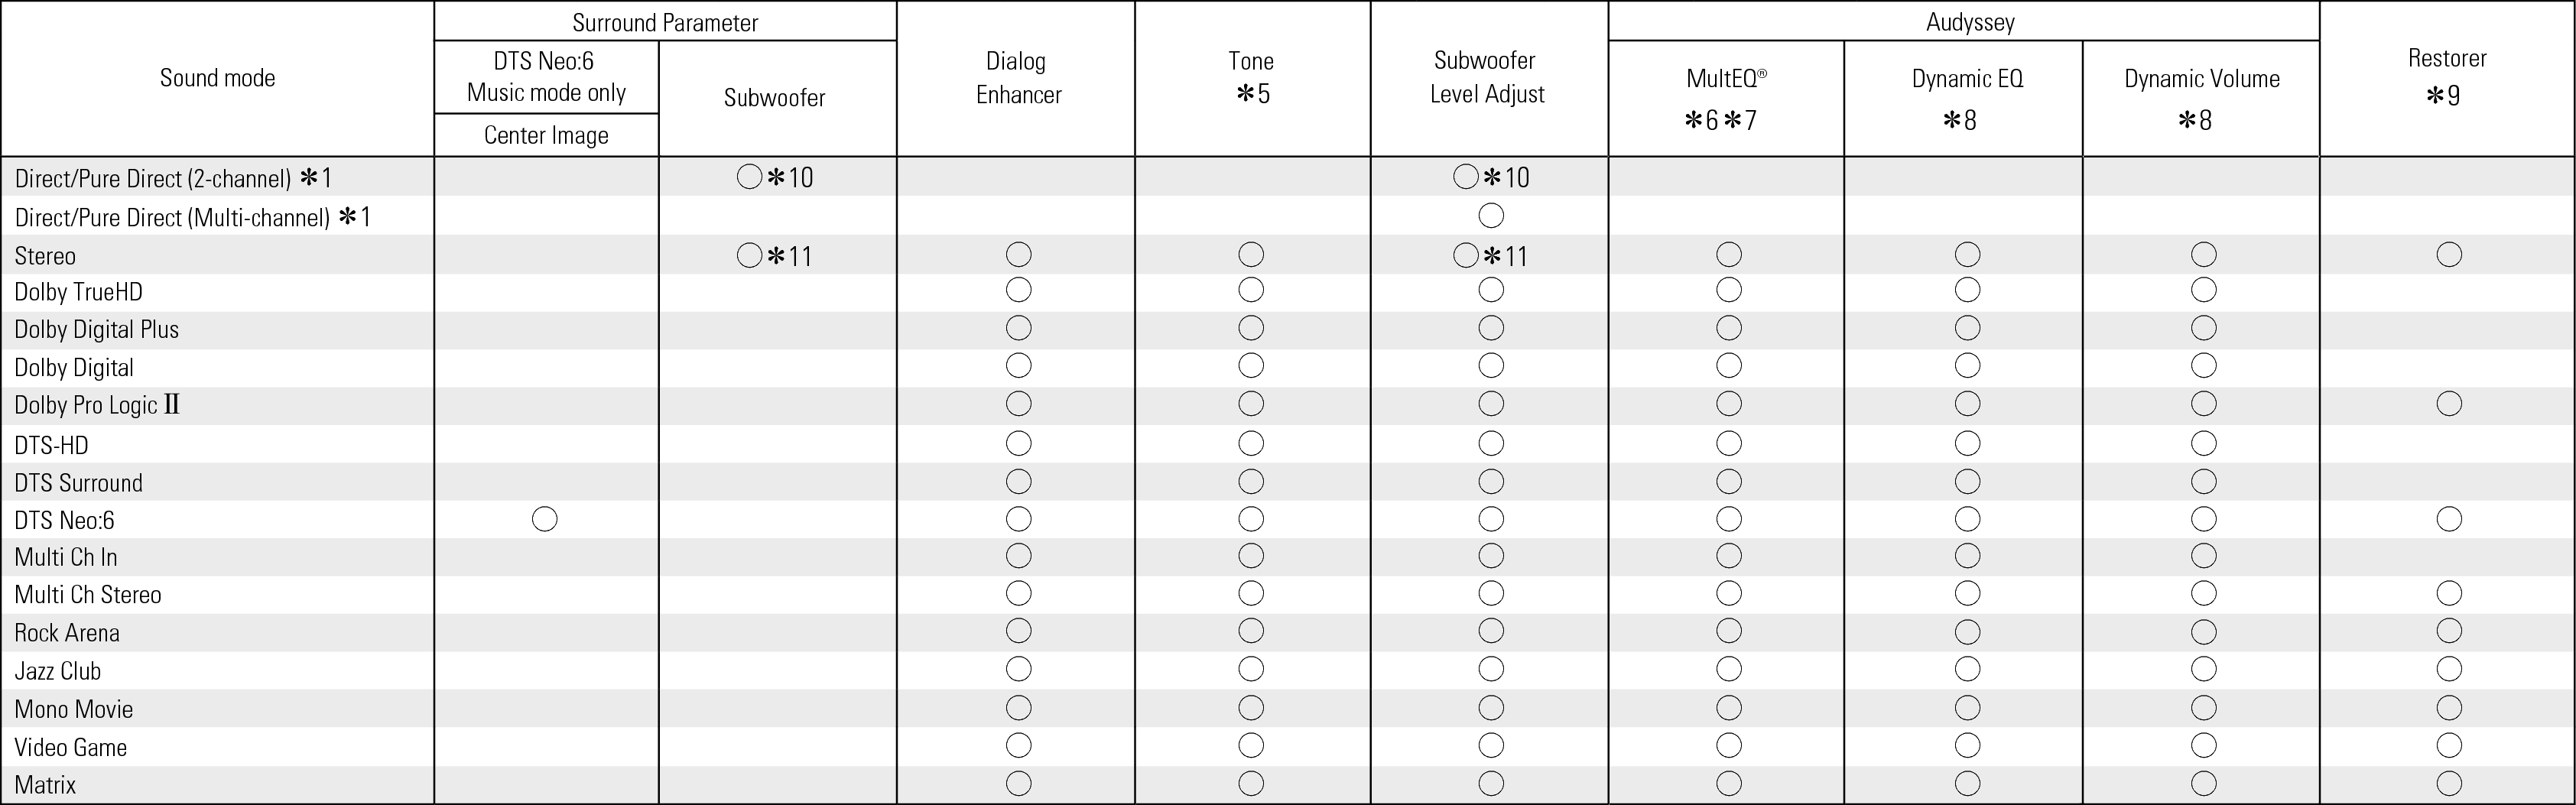This screenshot has width=2576, height=805.
Task: Click the Subwoofer circle marked *11 in Stereo row
Action: pyautogui.click(x=750, y=256)
